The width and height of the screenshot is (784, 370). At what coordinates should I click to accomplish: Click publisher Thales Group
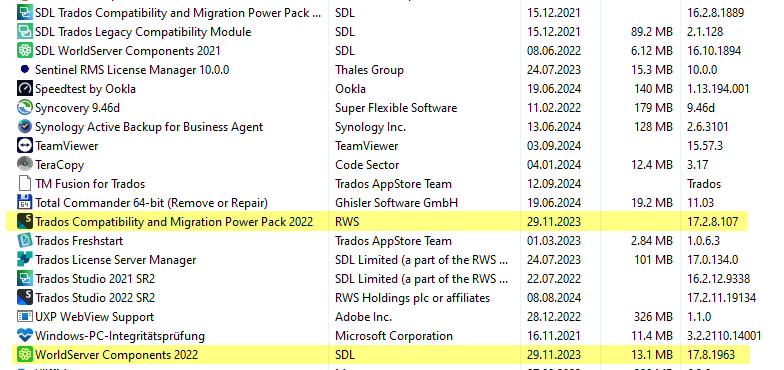(x=369, y=70)
